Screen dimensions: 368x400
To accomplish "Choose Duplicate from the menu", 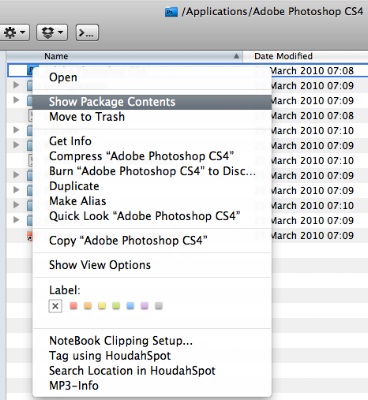I will point(152,186).
